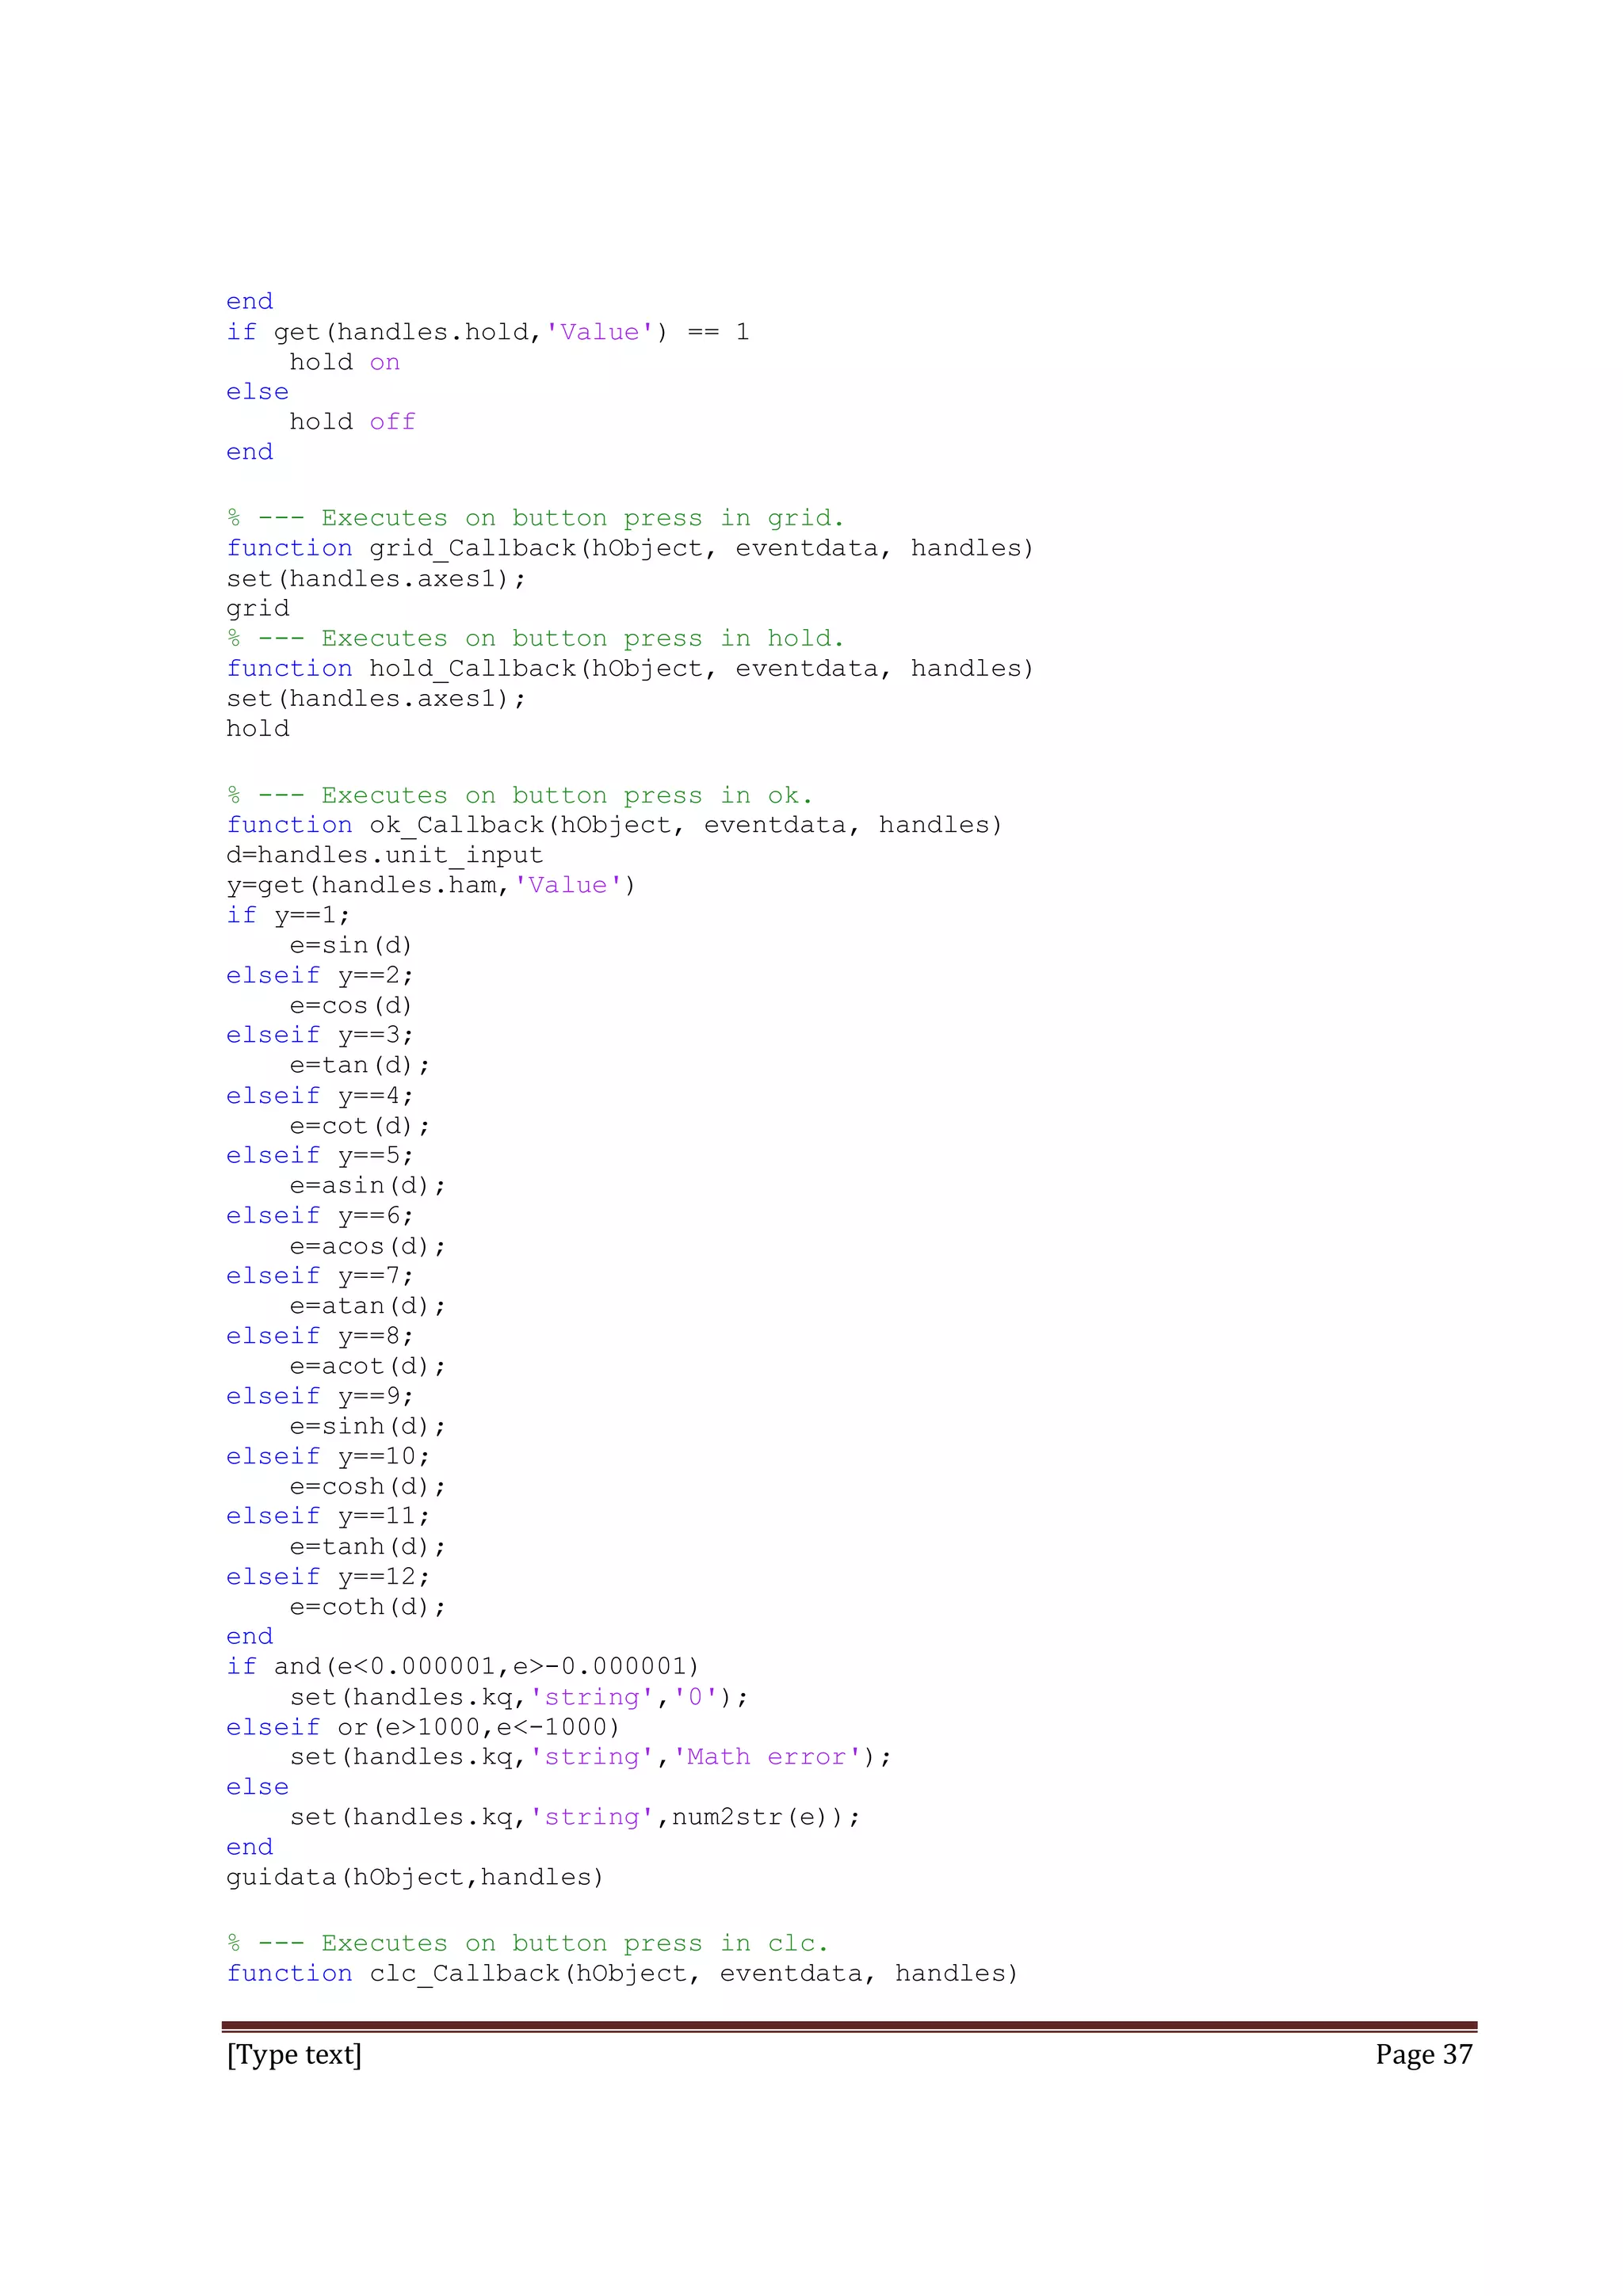1623x2296 pixels.
Task: Click the 'if and(e<0.000001,e>-0.000001)' line
Action: click(462, 1666)
